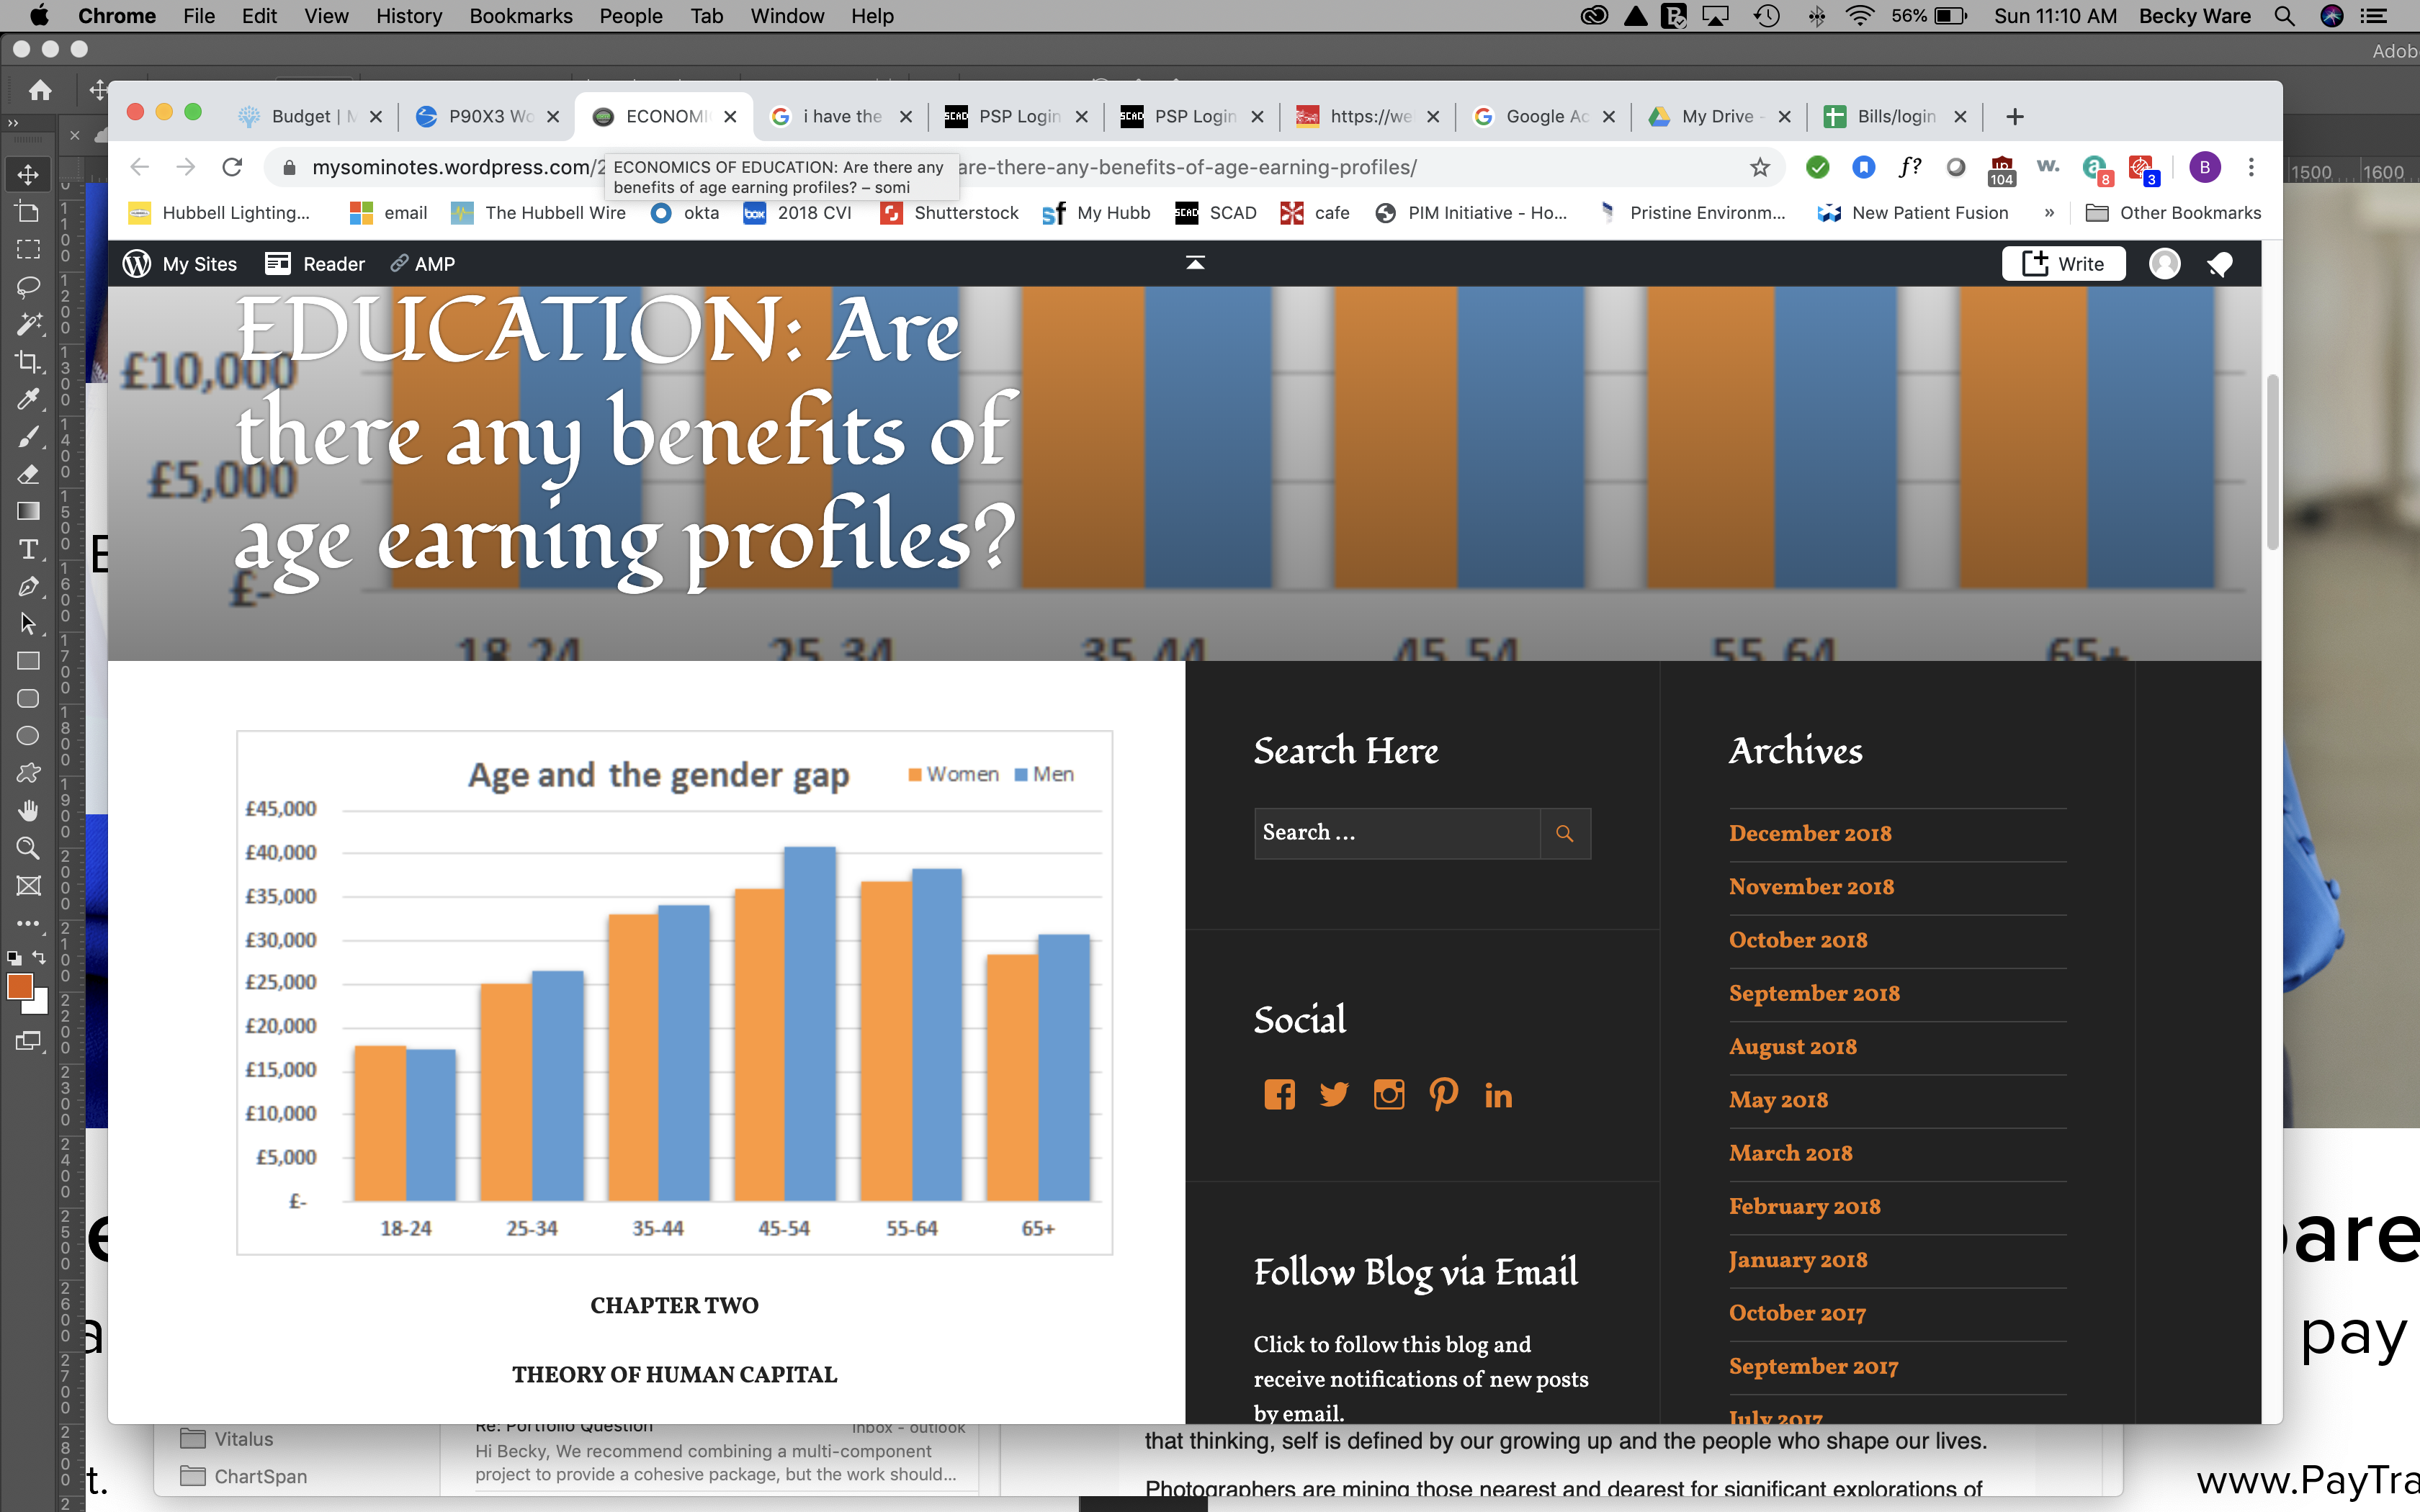Click the orange foreground color swatch

[x=19, y=986]
